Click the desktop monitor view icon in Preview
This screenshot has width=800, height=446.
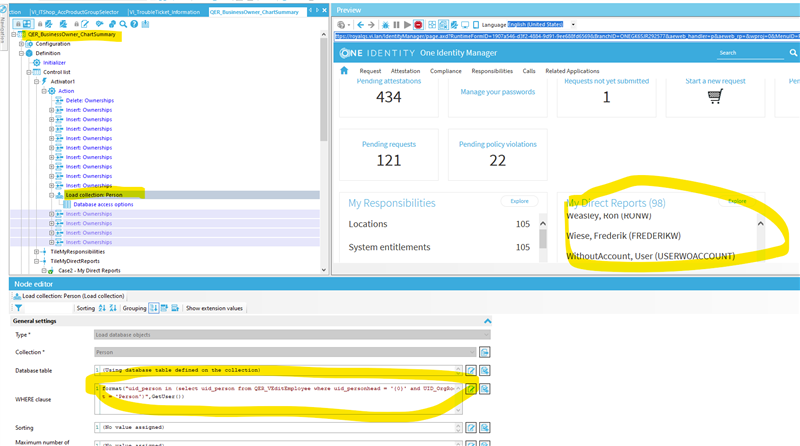click(465, 24)
